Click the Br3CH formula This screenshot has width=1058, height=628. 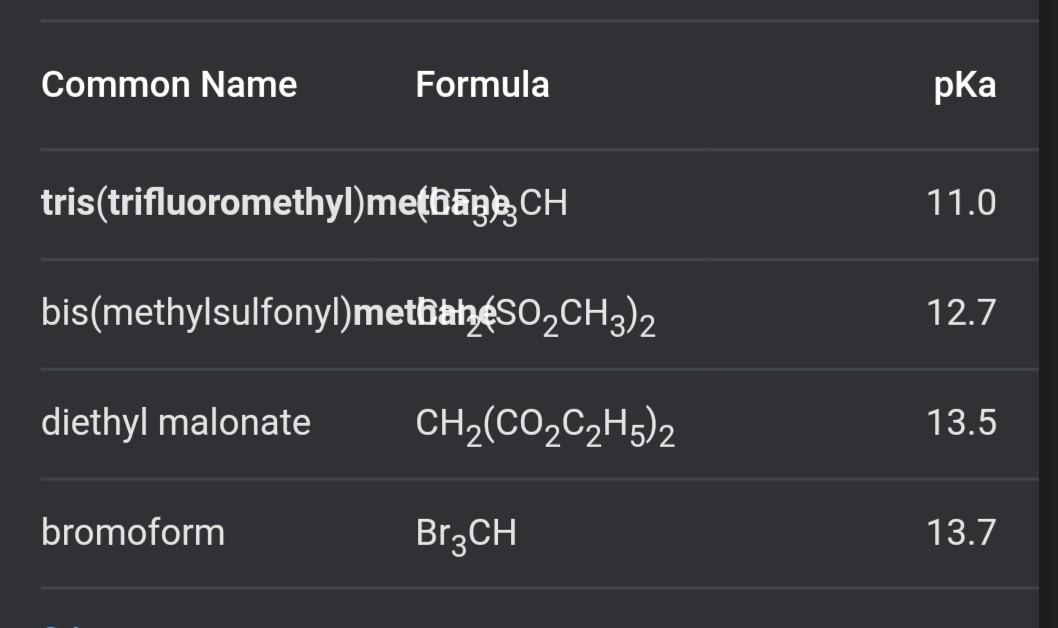point(466,534)
